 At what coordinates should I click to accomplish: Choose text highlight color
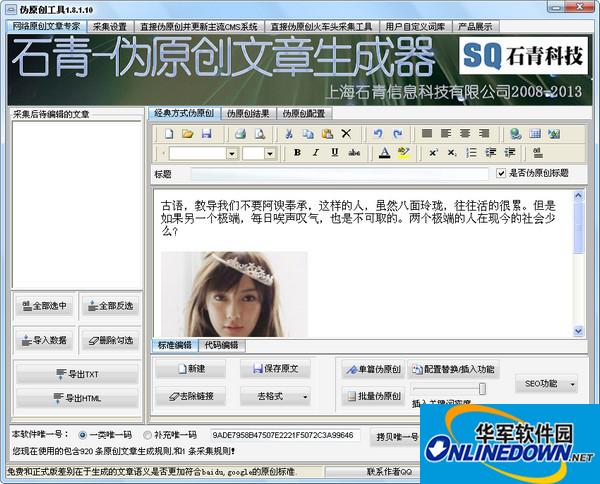pos(404,153)
